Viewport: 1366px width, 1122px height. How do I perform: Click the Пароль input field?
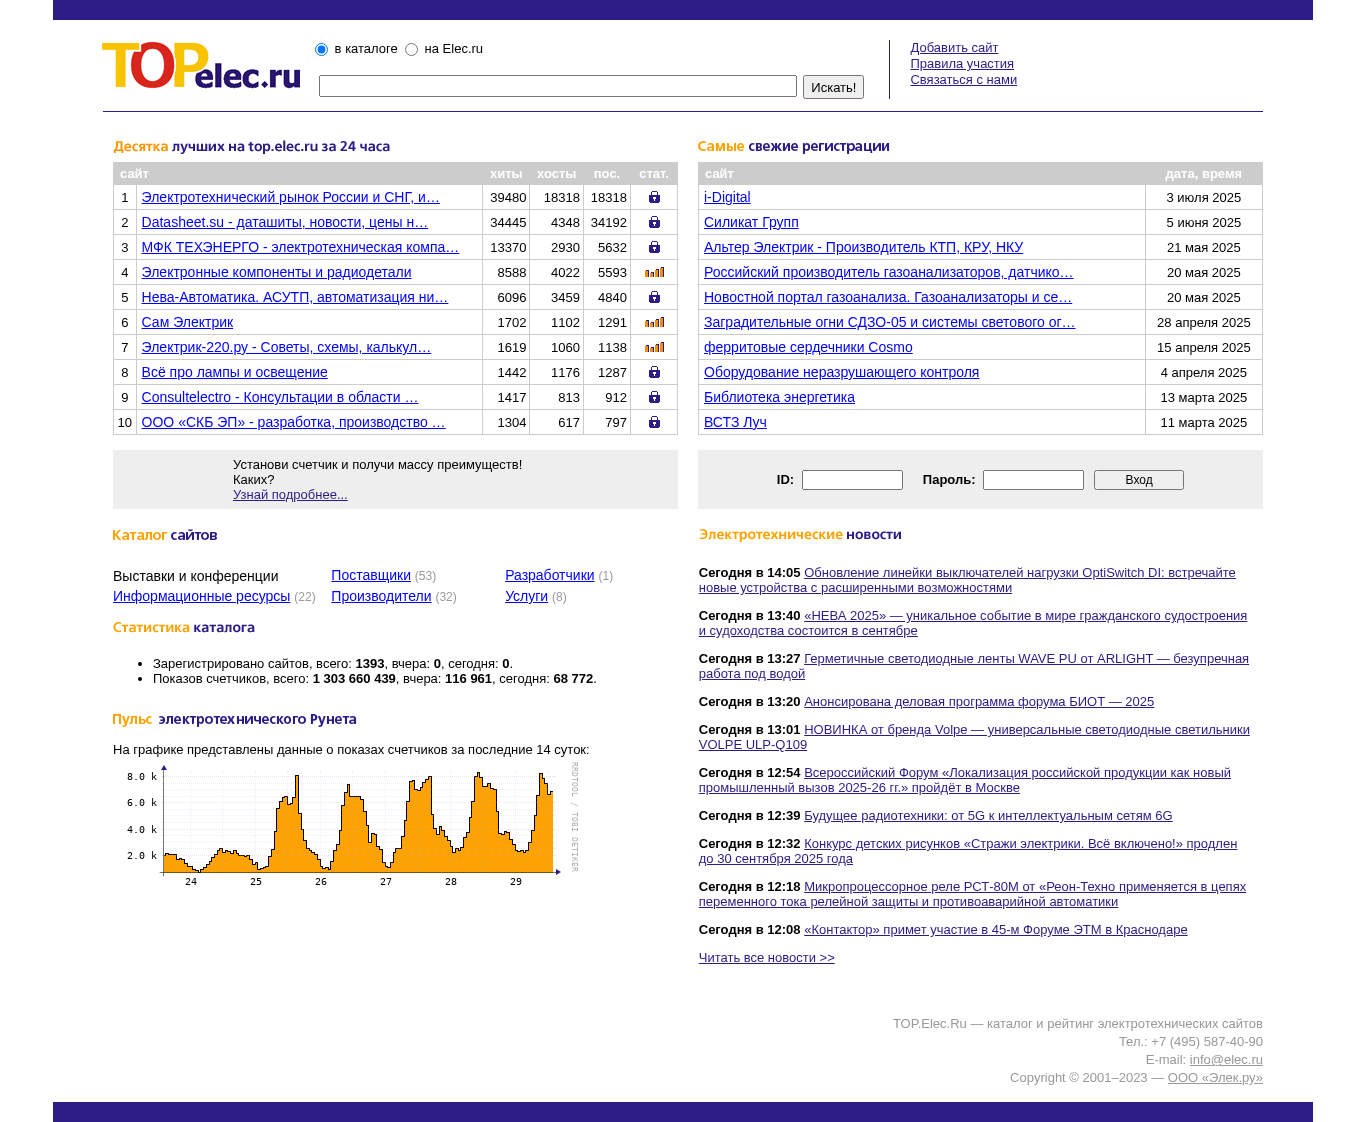pyautogui.click(x=1033, y=480)
